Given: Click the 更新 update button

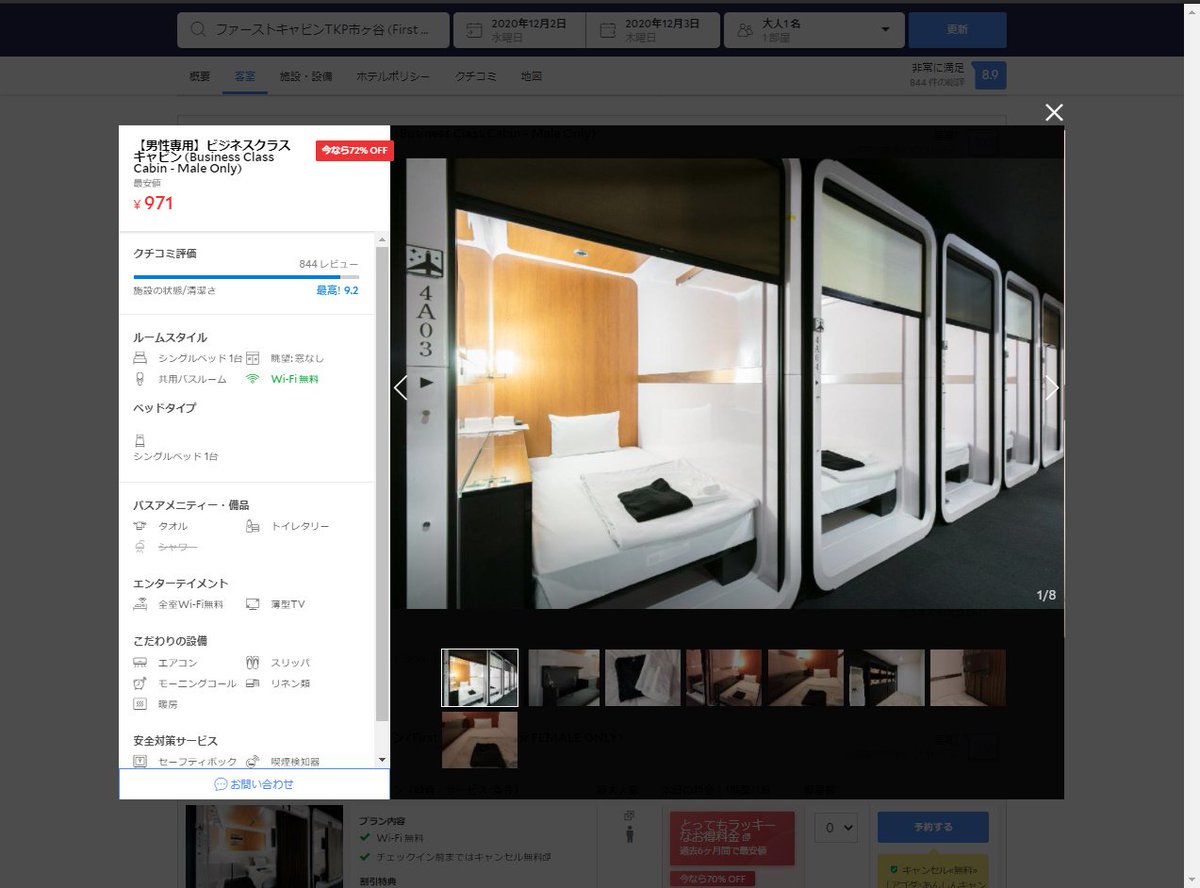Looking at the screenshot, I should 957,30.
